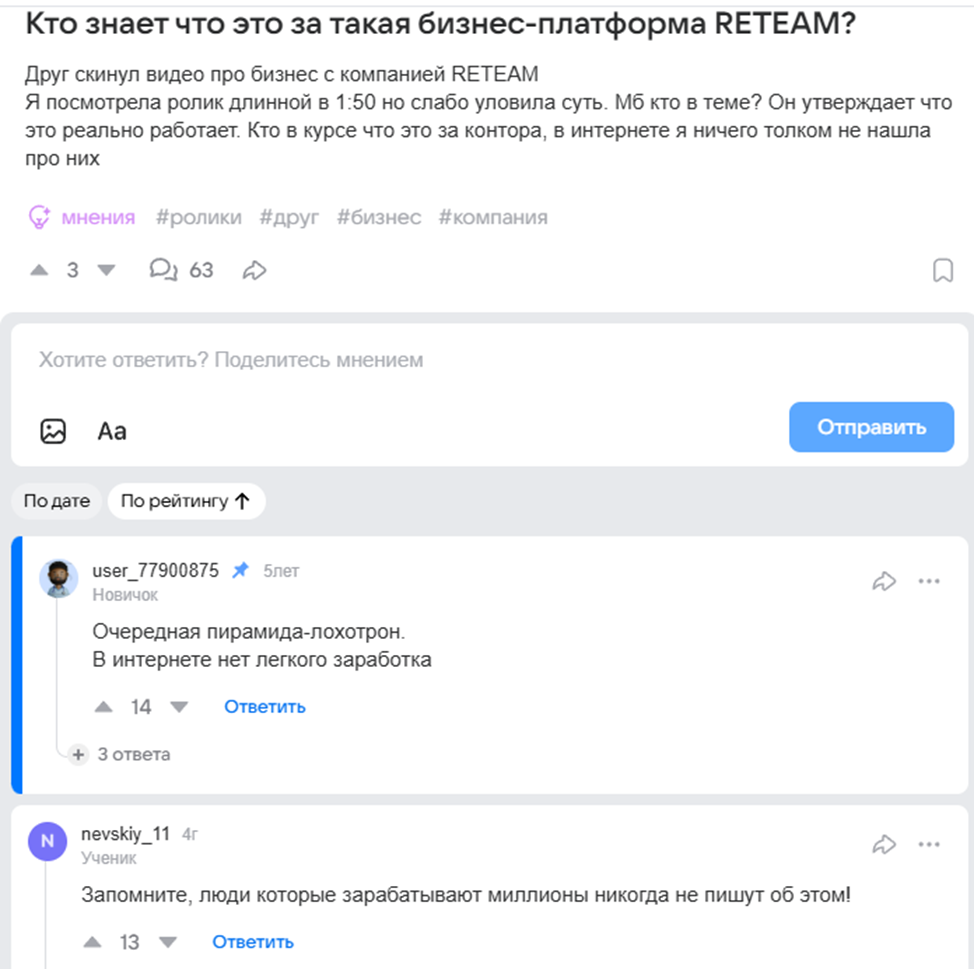
Task: Share the user_77900875 comment
Action: coord(884,581)
